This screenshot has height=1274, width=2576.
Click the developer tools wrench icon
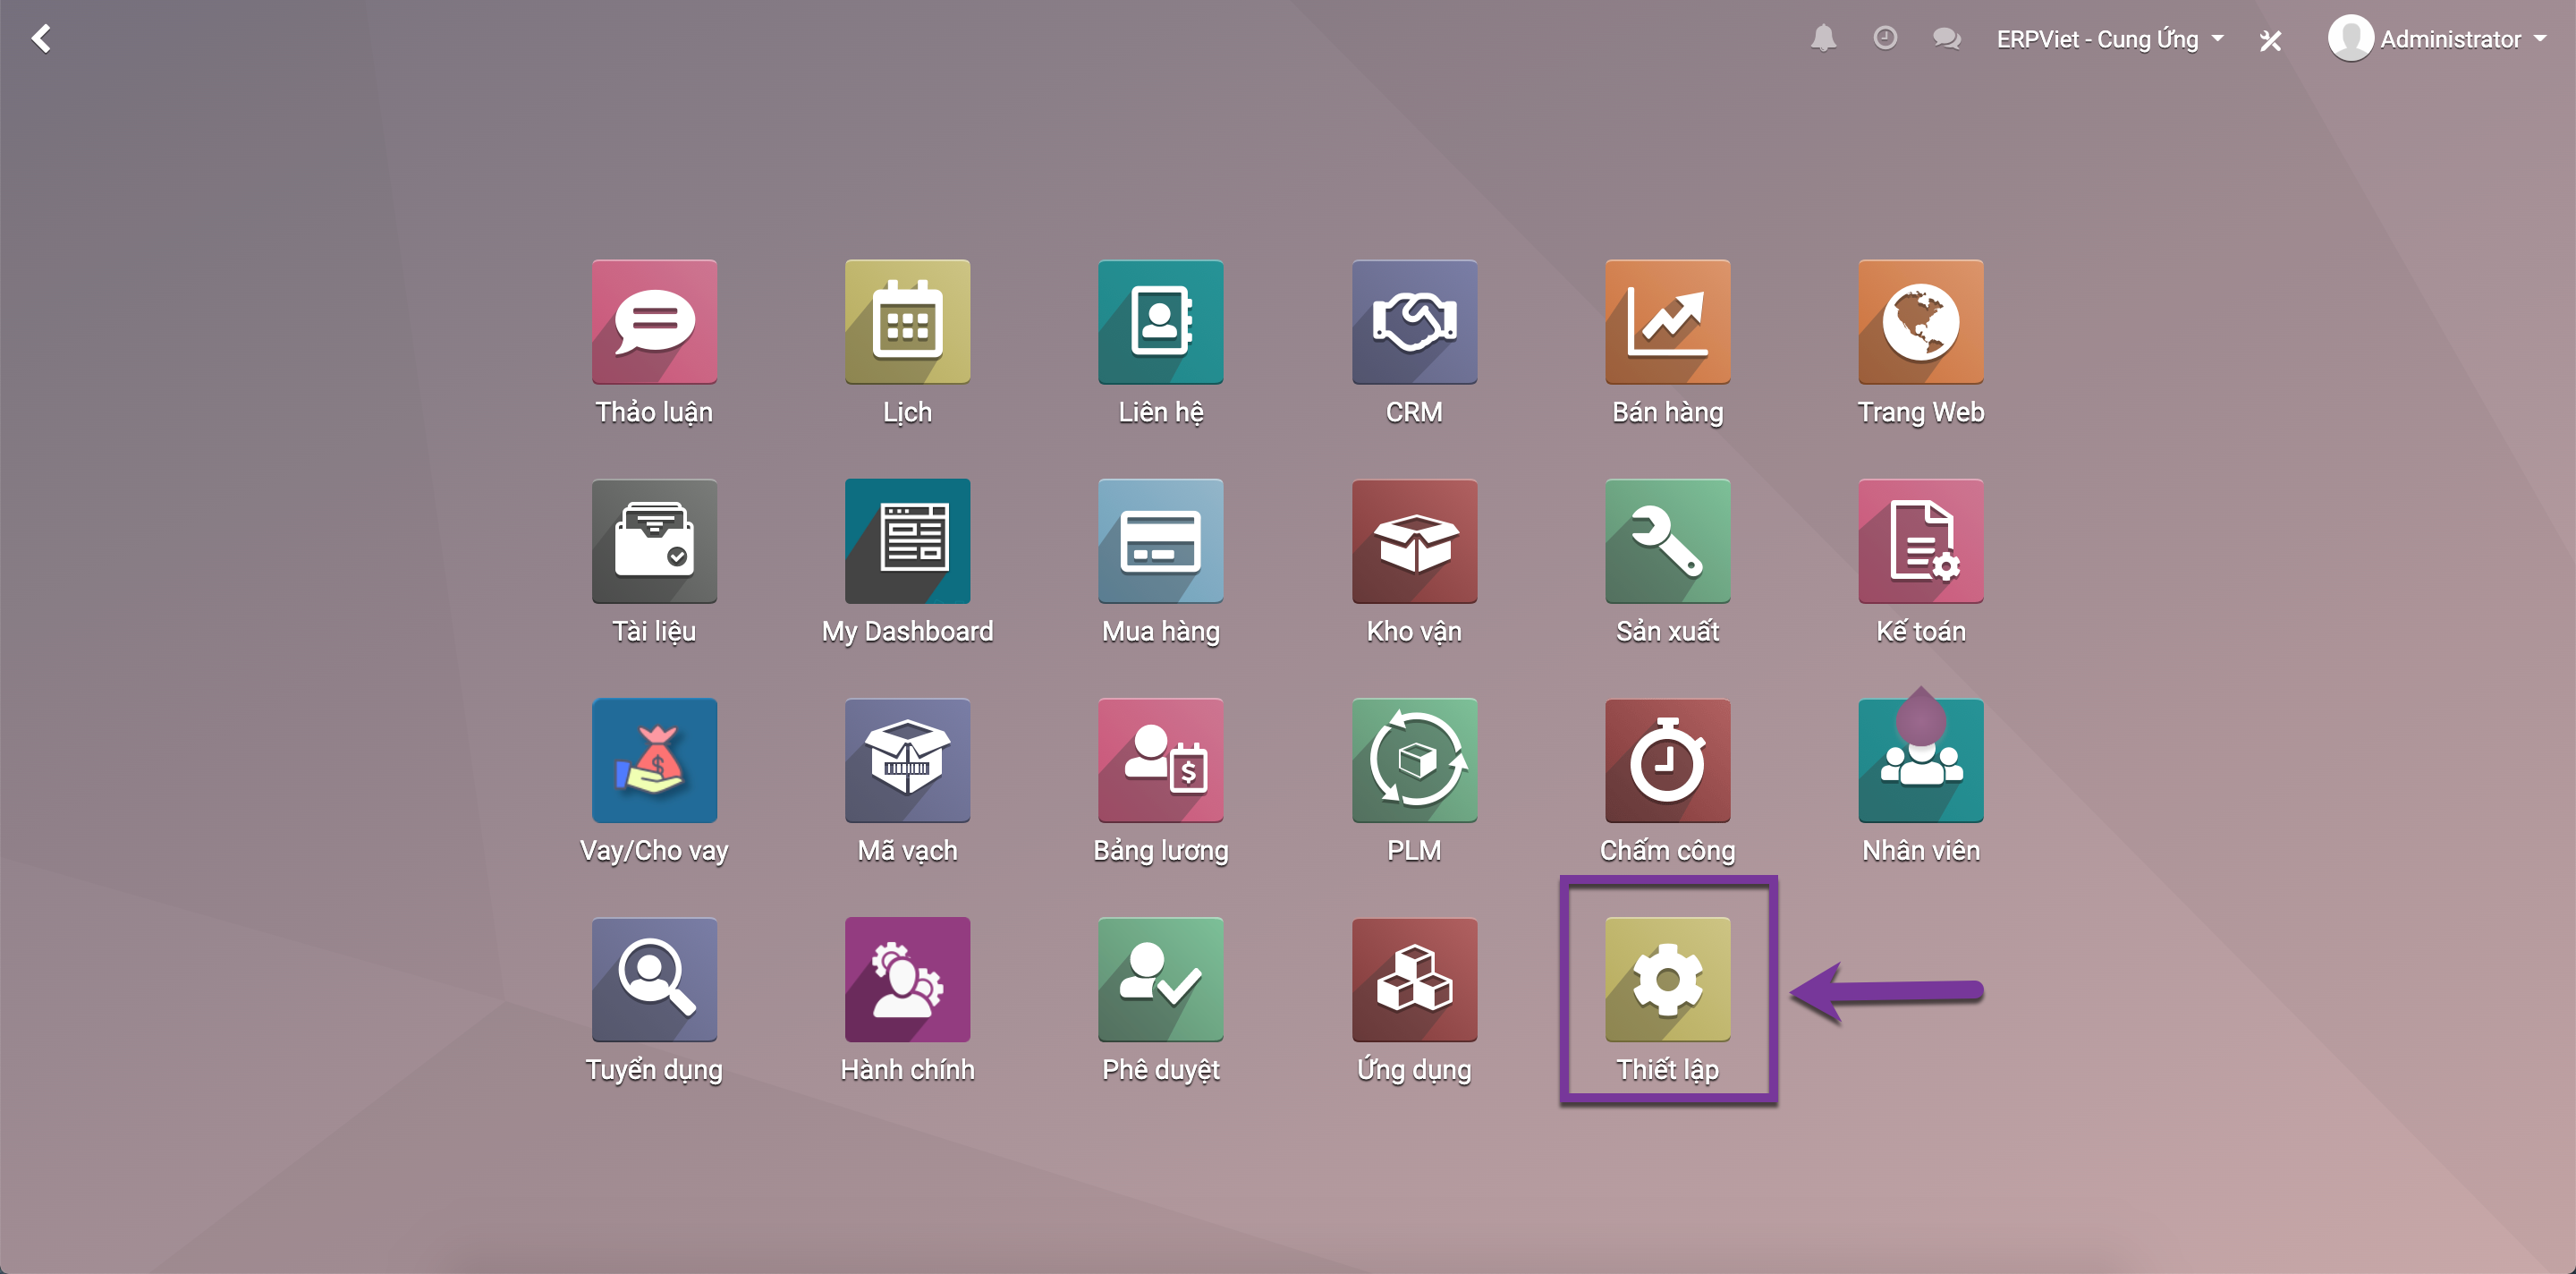click(x=2270, y=40)
